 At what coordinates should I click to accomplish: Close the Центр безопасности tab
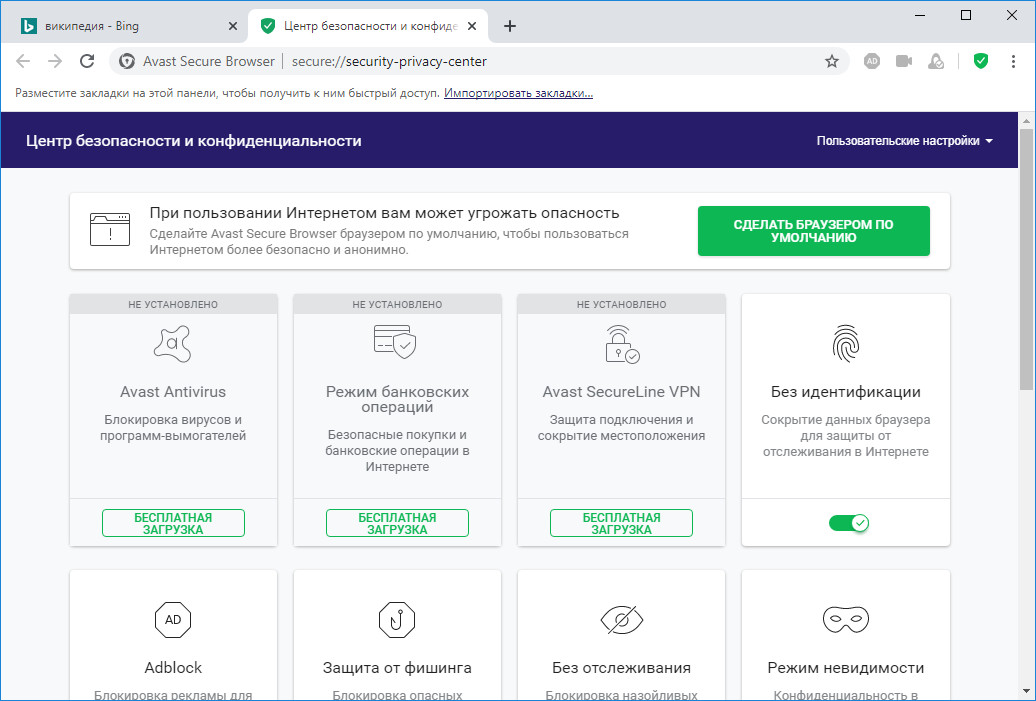pos(472,26)
